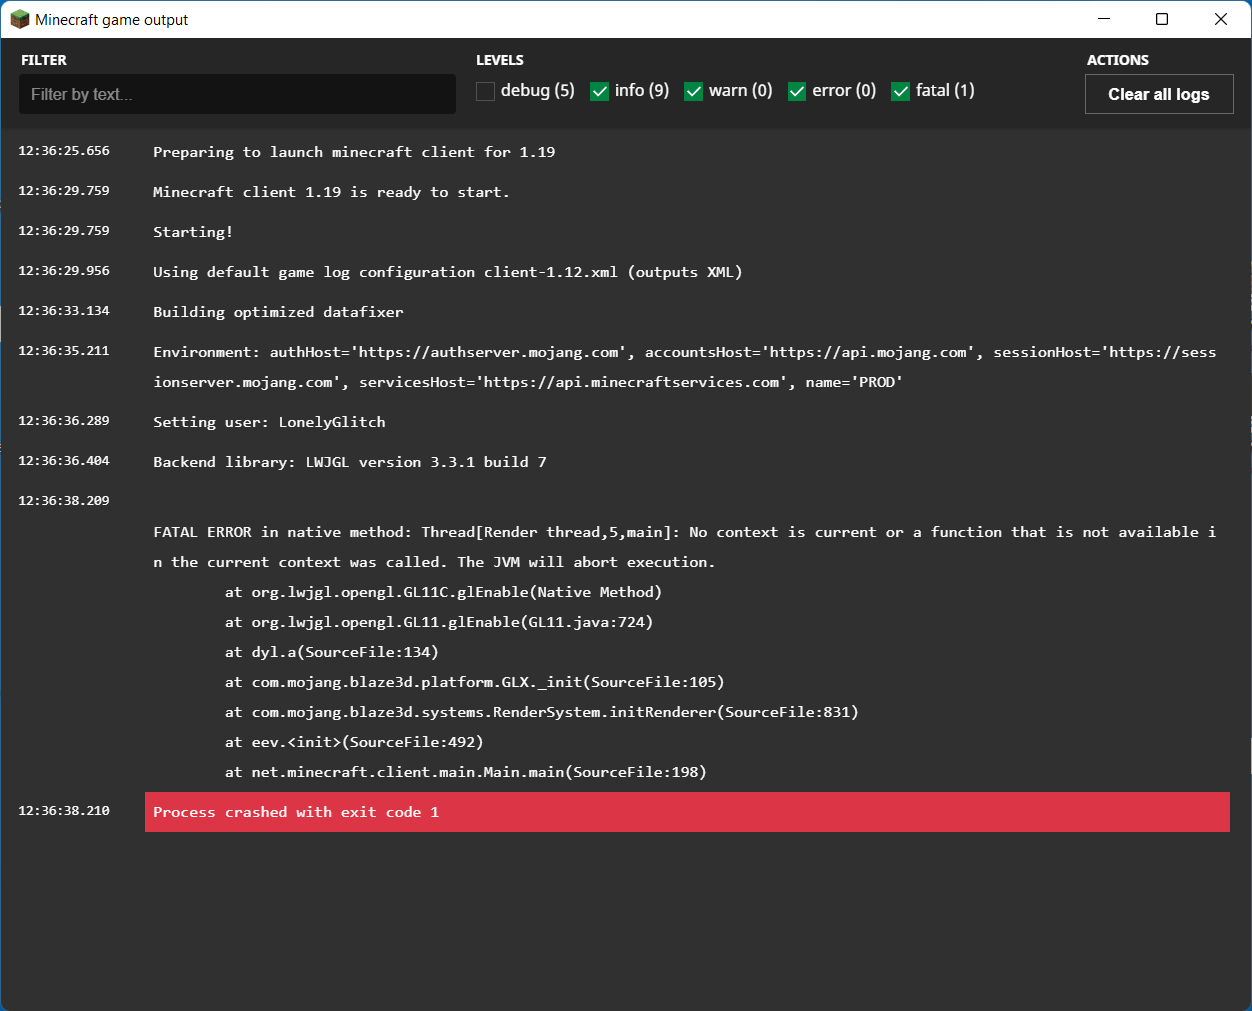Viewport: 1252px width, 1011px height.
Task: Click the Building optimized datafixer entry
Action: 278,312
